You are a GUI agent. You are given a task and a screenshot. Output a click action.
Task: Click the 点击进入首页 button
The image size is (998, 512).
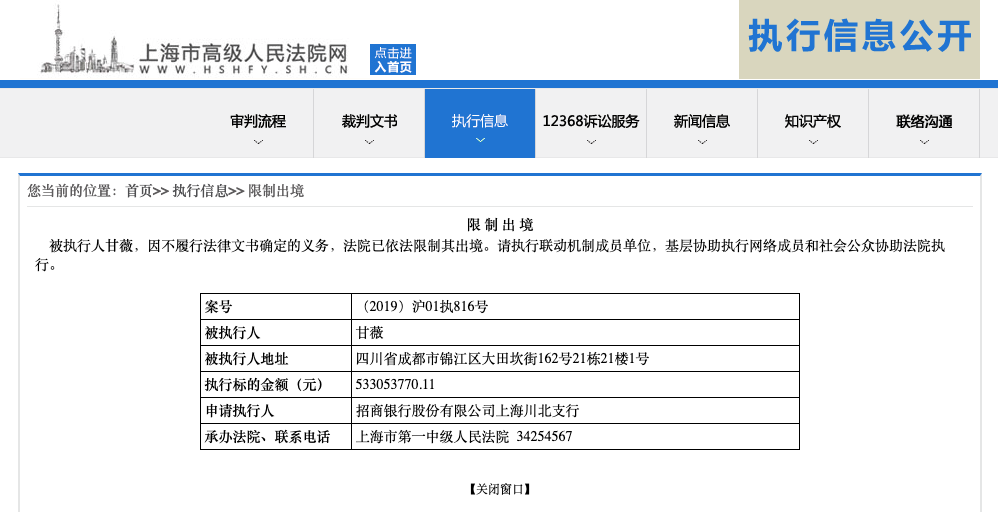click(393, 59)
